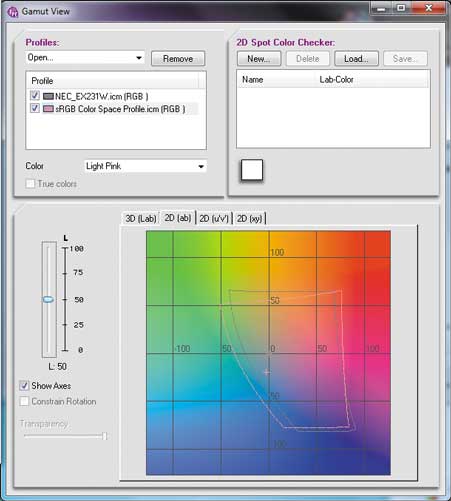Uncheck the sRGB Color Space Profile checkbox
The width and height of the screenshot is (451, 501).
[35, 108]
